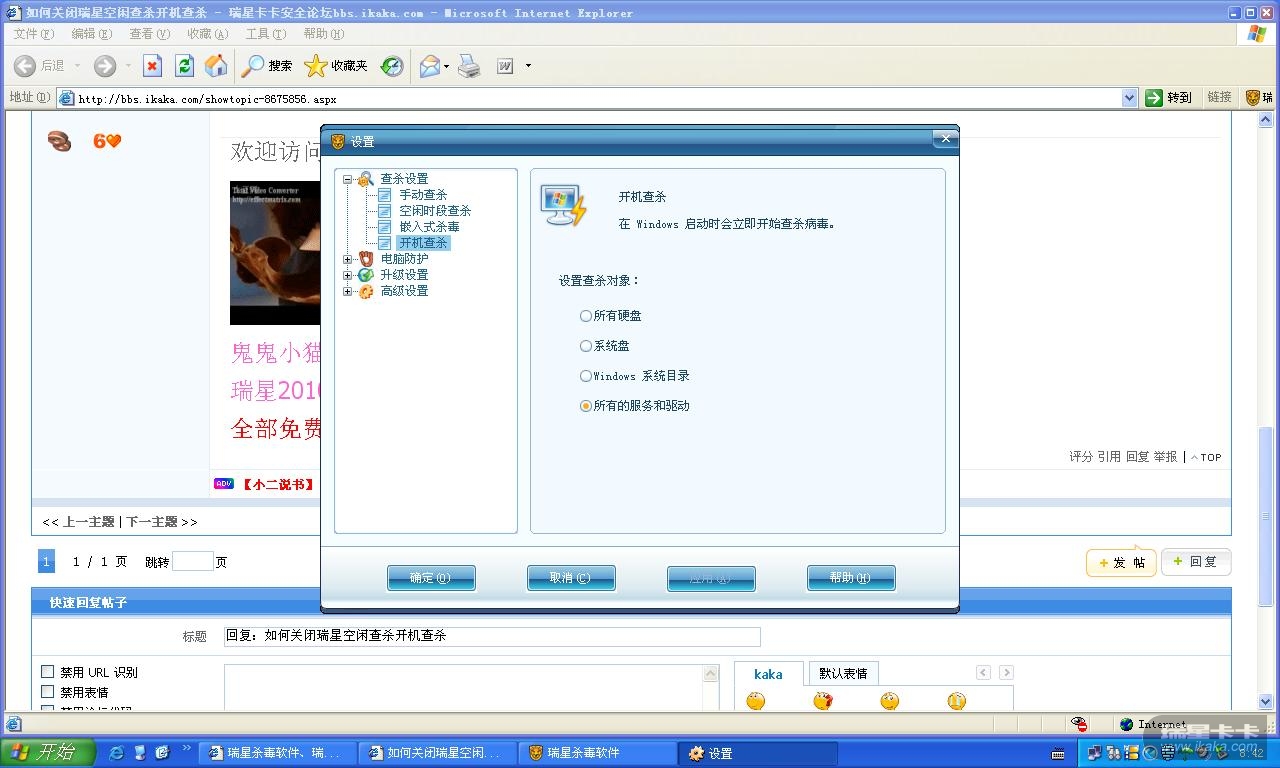Screen dimensions: 1280x768
Task: Click the 查杀设置 magnifier icon
Action: click(366, 179)
